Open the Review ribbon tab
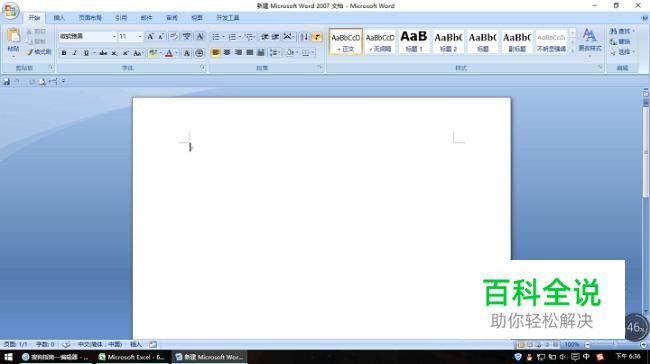 [x=172, y=18]
